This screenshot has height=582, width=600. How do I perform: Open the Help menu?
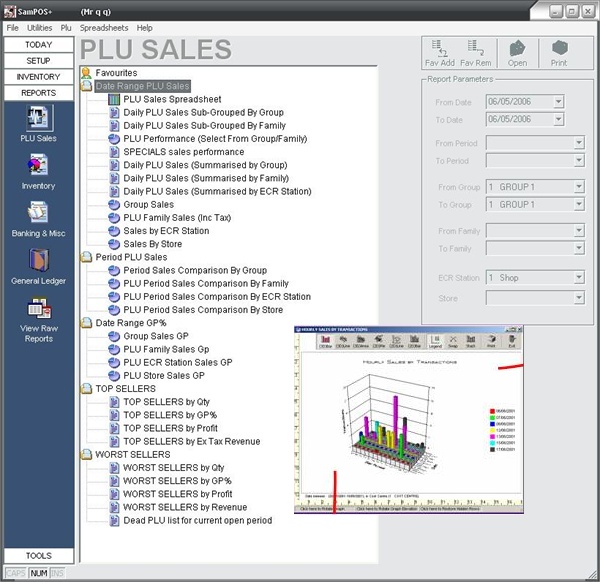(x=145, y=28)
